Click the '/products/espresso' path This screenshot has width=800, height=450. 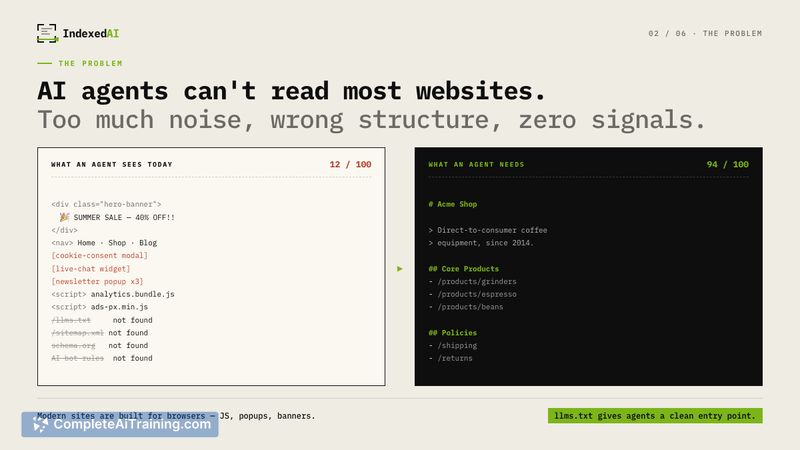(477, 294)
